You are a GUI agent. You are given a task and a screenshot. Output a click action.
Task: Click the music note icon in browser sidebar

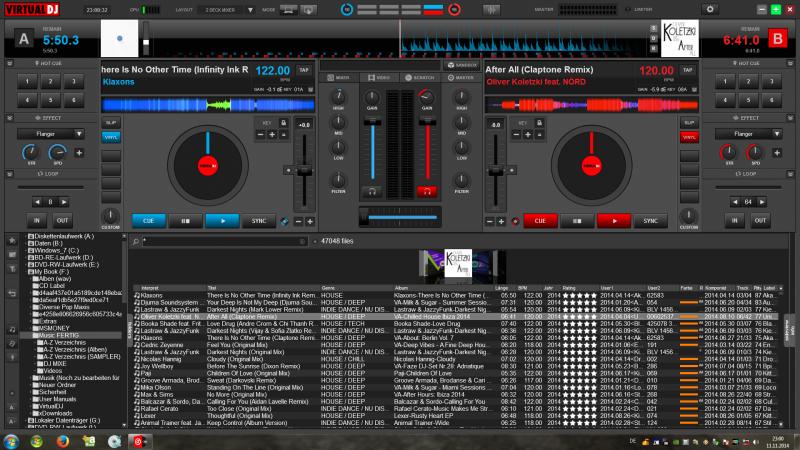click(x=12, y=330)
